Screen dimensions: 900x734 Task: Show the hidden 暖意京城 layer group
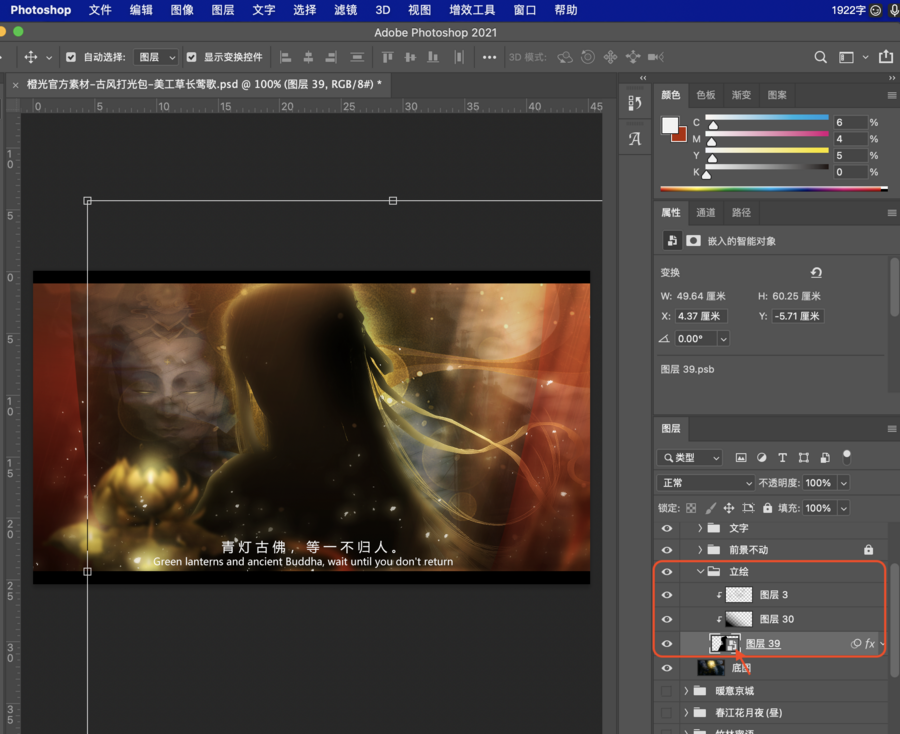click(667, 691)
